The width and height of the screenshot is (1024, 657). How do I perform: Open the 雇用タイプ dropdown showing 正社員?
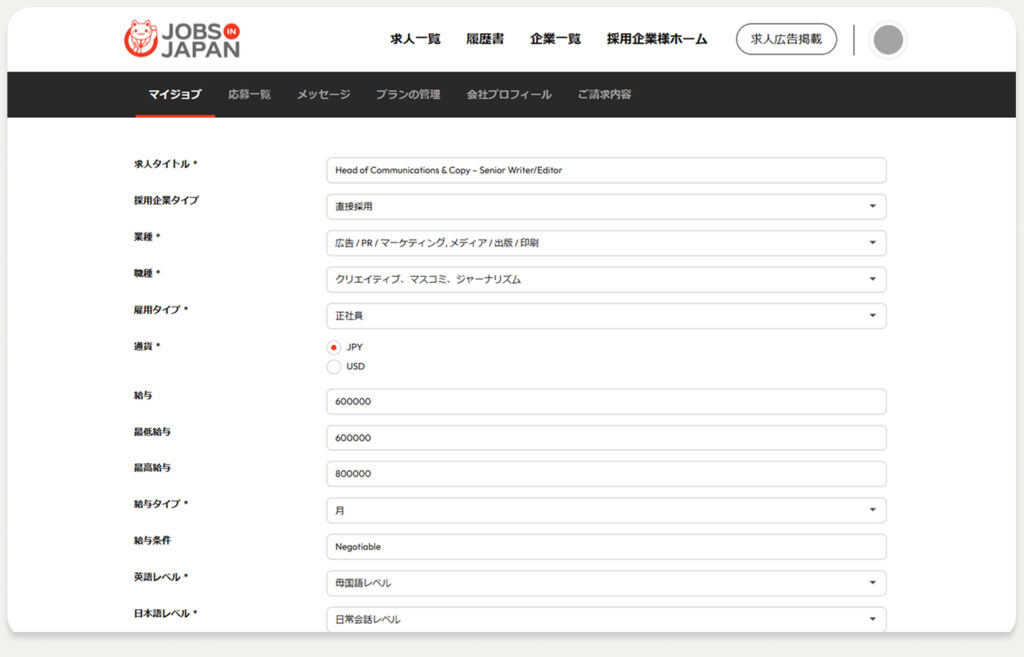pos(606,316)
